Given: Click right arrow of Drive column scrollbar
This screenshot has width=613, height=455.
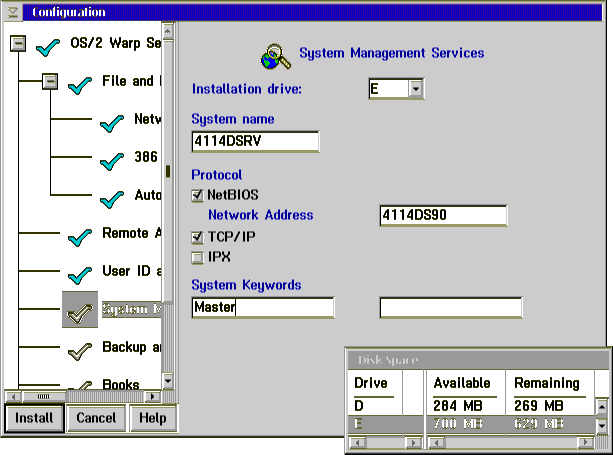Looking at the screenshot, I should (x=413, y=442).
